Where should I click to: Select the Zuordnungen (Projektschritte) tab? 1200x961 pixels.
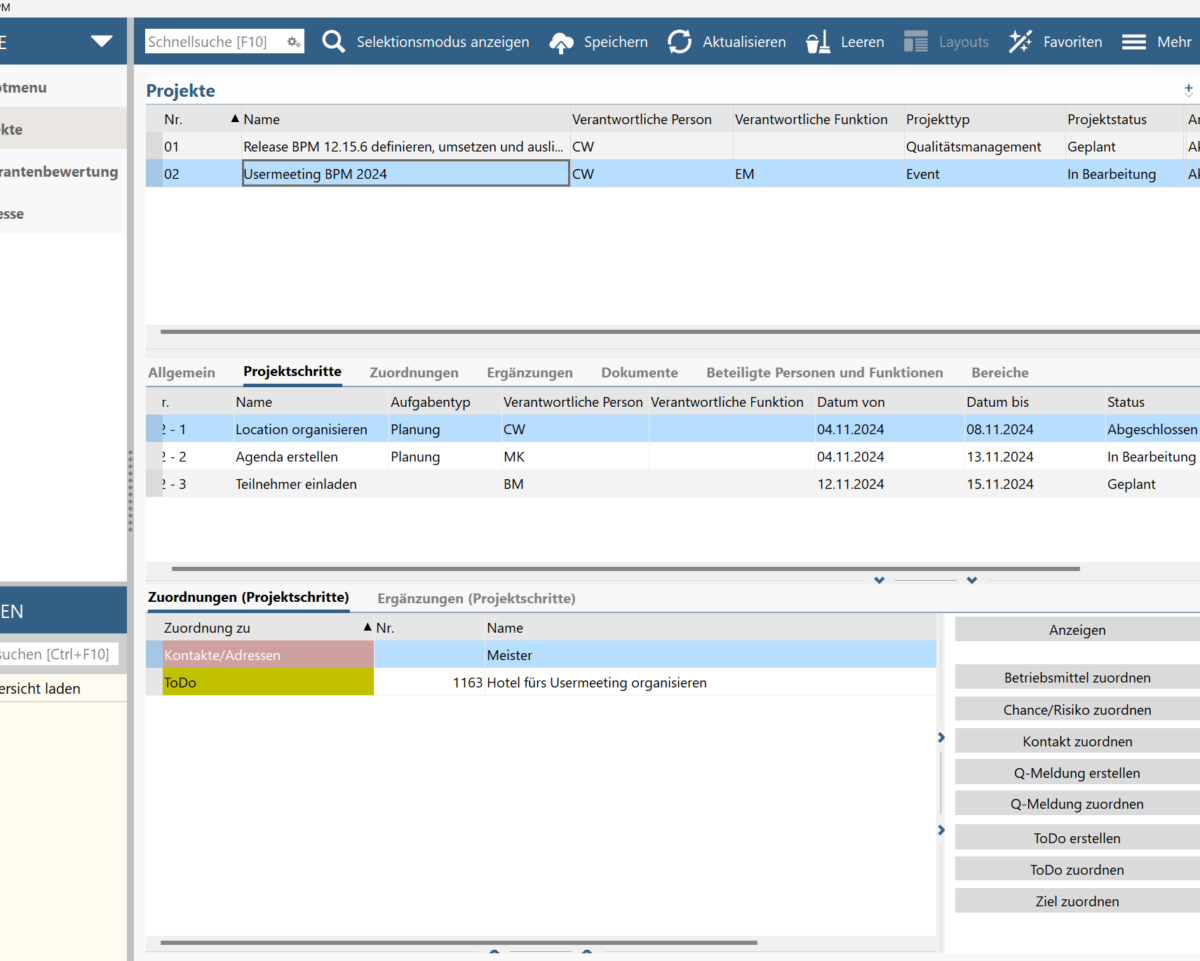(248, 597)
